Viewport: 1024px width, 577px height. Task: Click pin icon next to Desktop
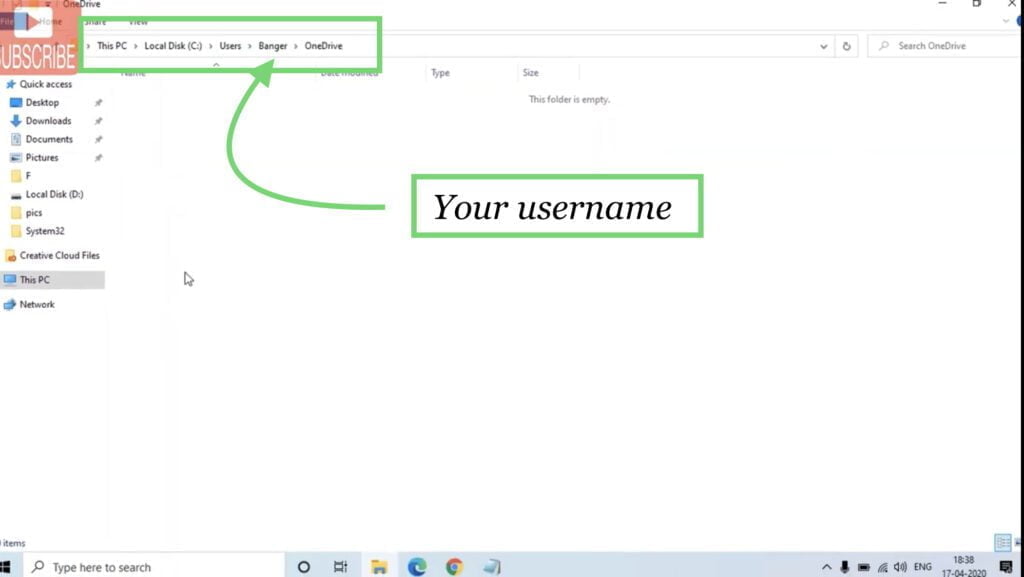[98, 102]
